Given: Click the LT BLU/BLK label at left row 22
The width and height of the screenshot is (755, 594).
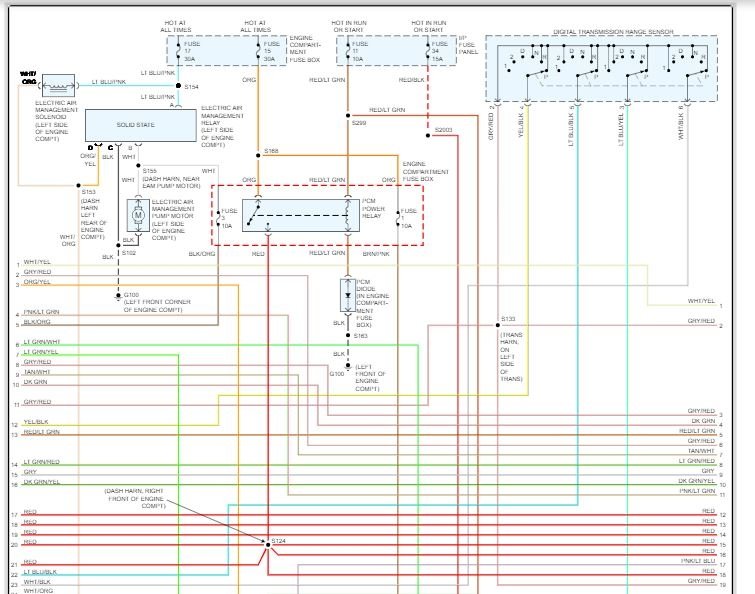Looking at the screenshot, I should [x=40, y=572].
